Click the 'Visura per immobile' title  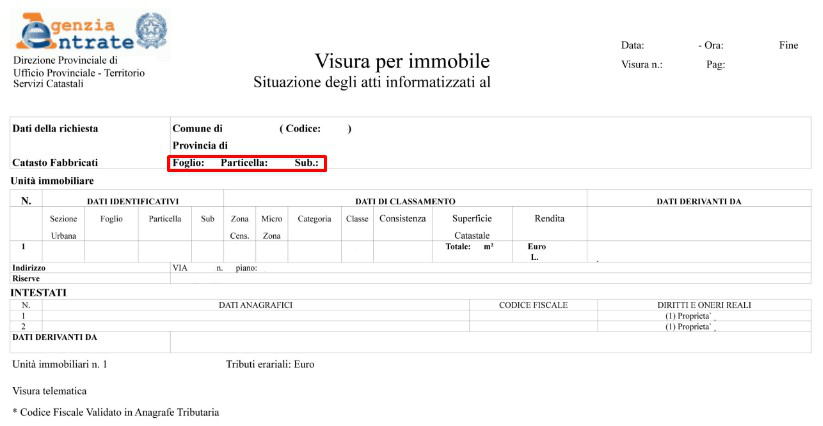402,61
